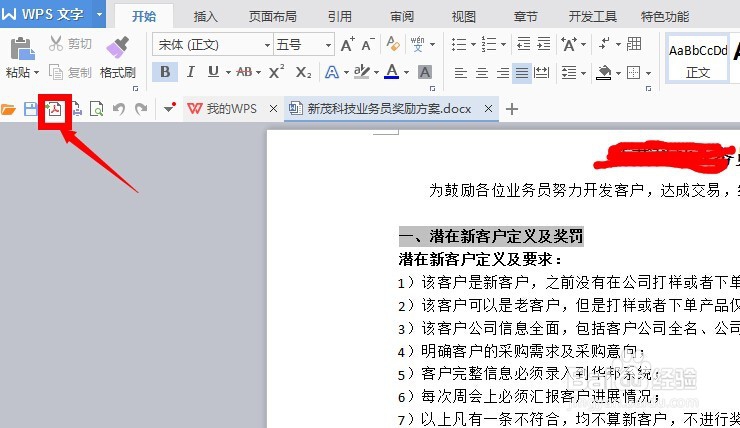Open the bullet list style dropdown arrow
740x428 pixels.
473,45
